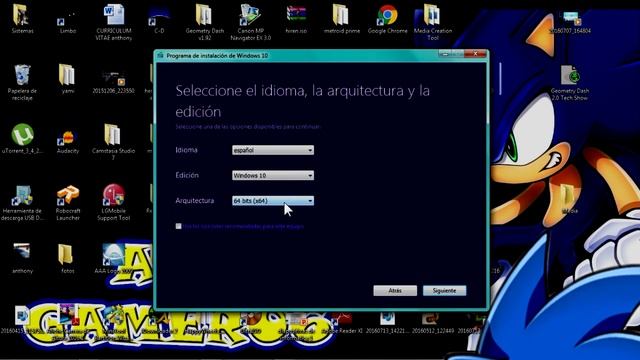Launch LGMobile Support Tool
The image size is (640, 360).
(113, 194)
